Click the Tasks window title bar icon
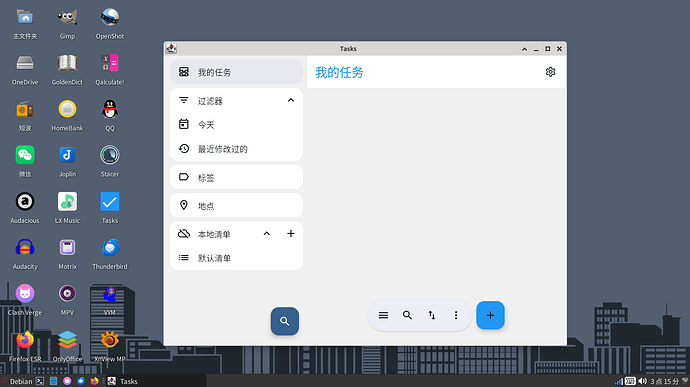The width and height of the screenshot is (690, 387). pyautogui.click(x=171, y=48)
